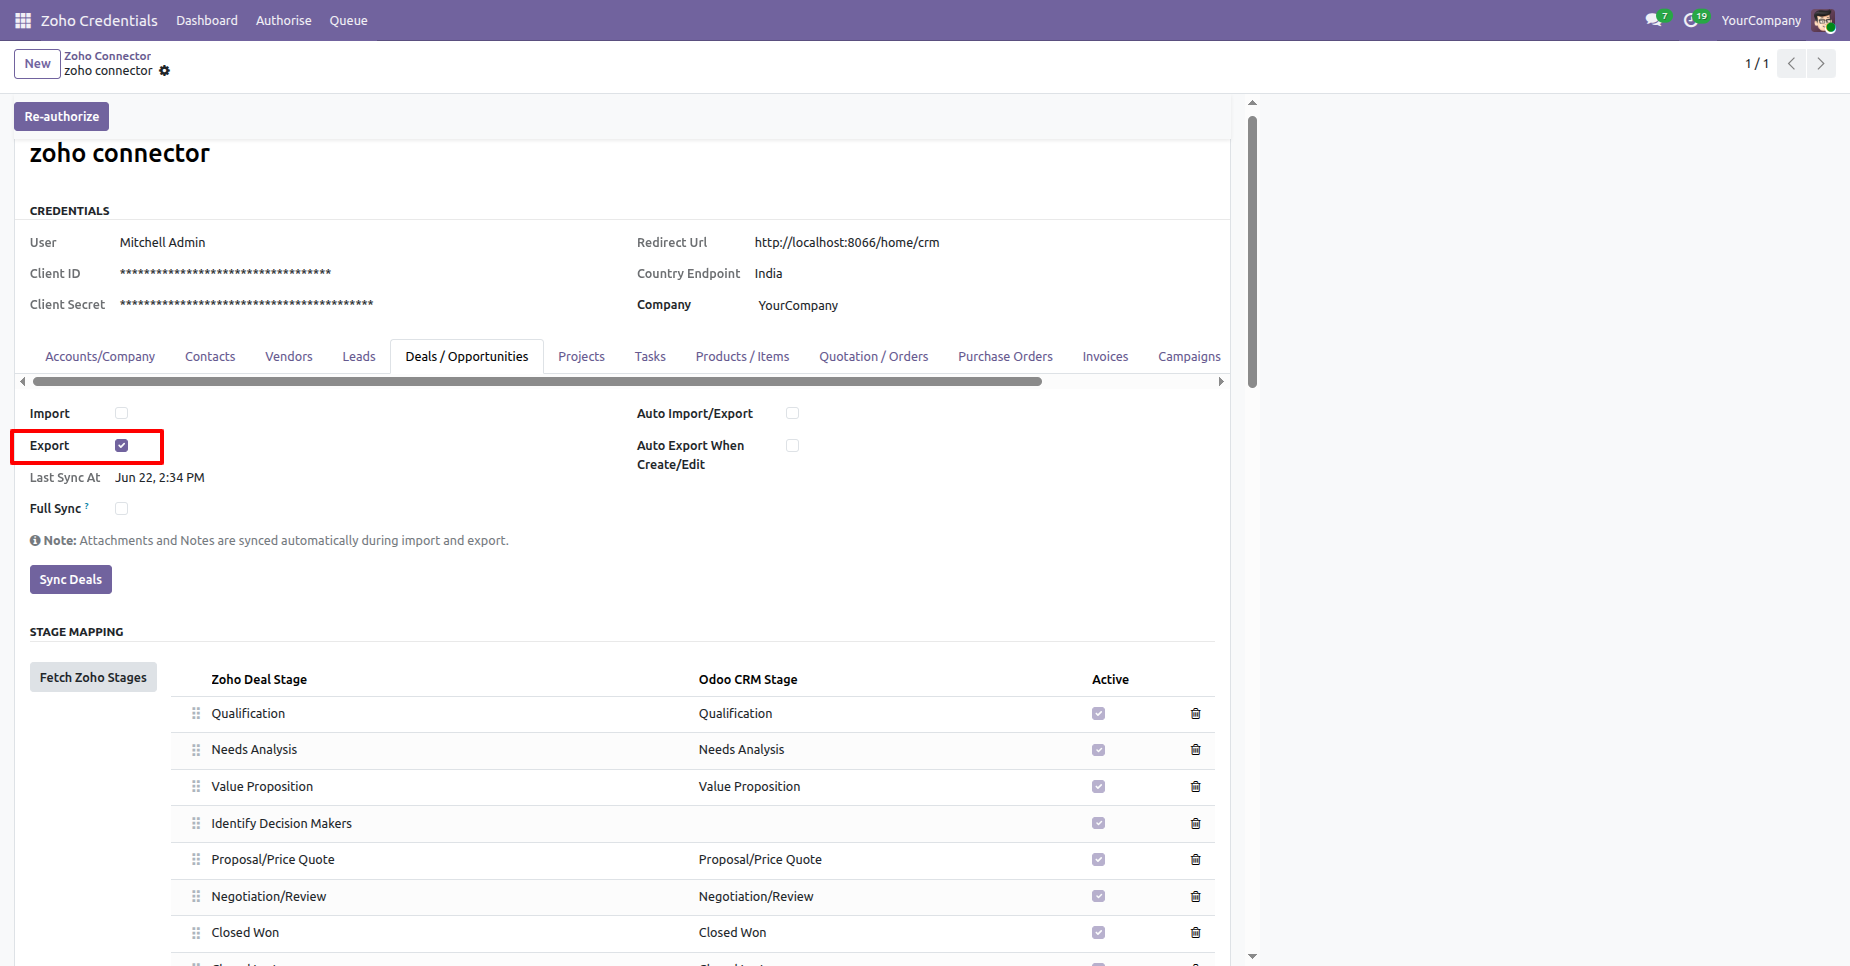The width and height of the screenshot is (1850, 966).
Task: Click the tab strip right scroll arrow
Action: click(x=1220, y=381)
